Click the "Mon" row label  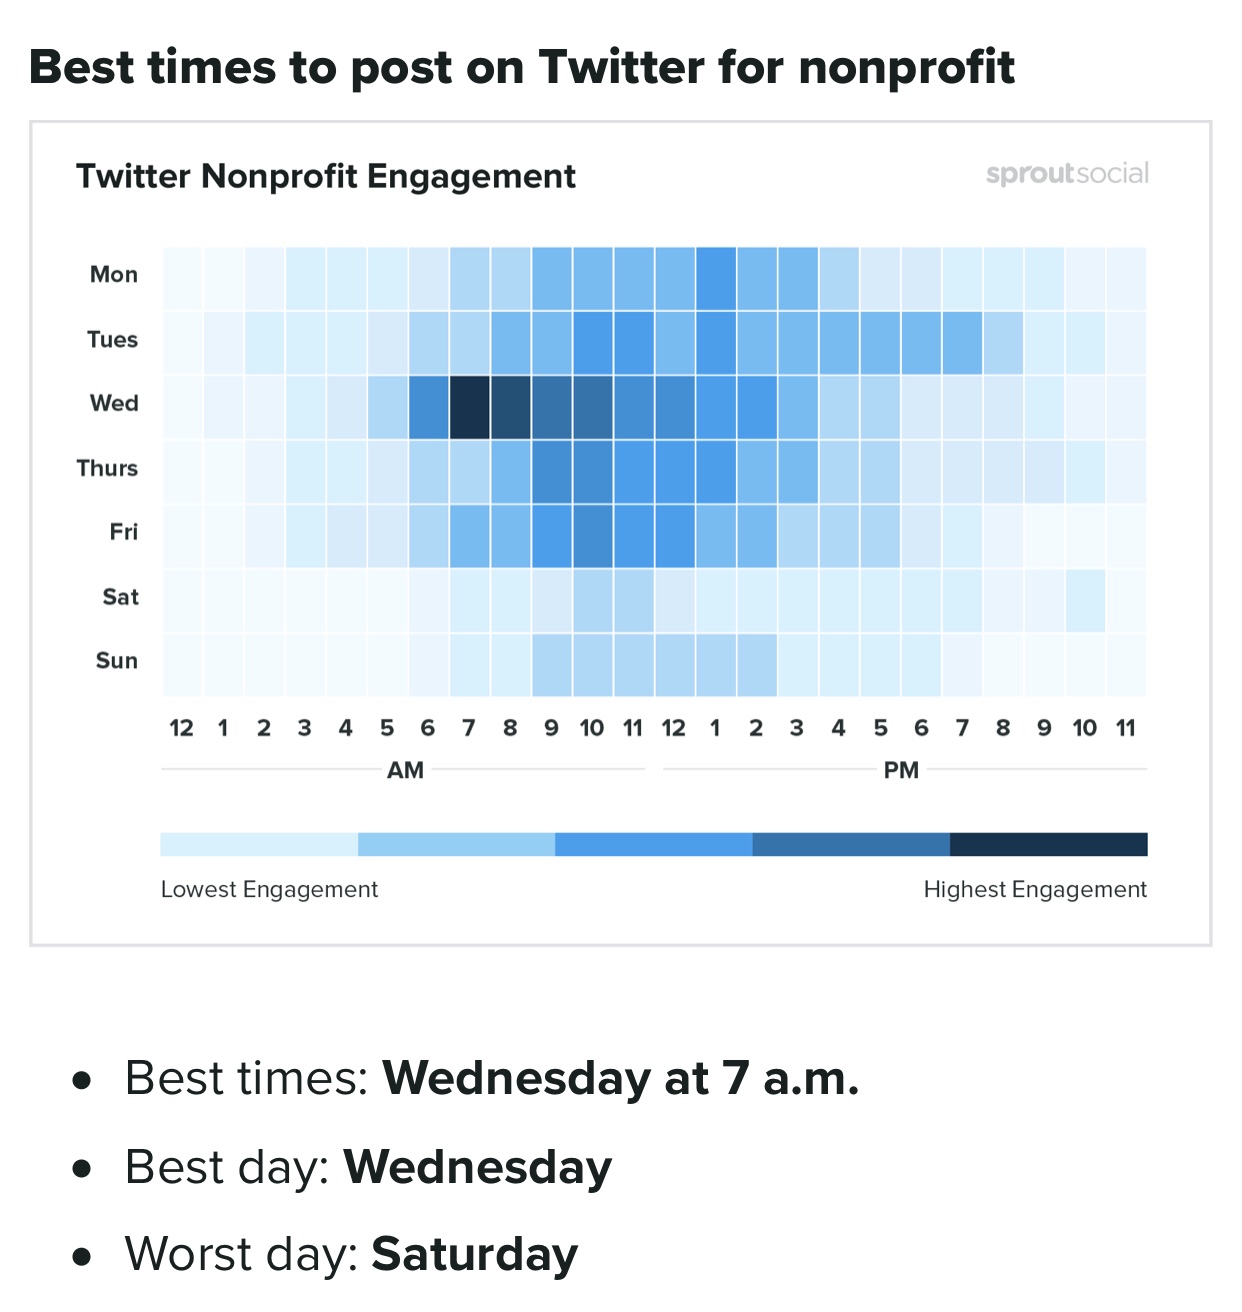114,275
